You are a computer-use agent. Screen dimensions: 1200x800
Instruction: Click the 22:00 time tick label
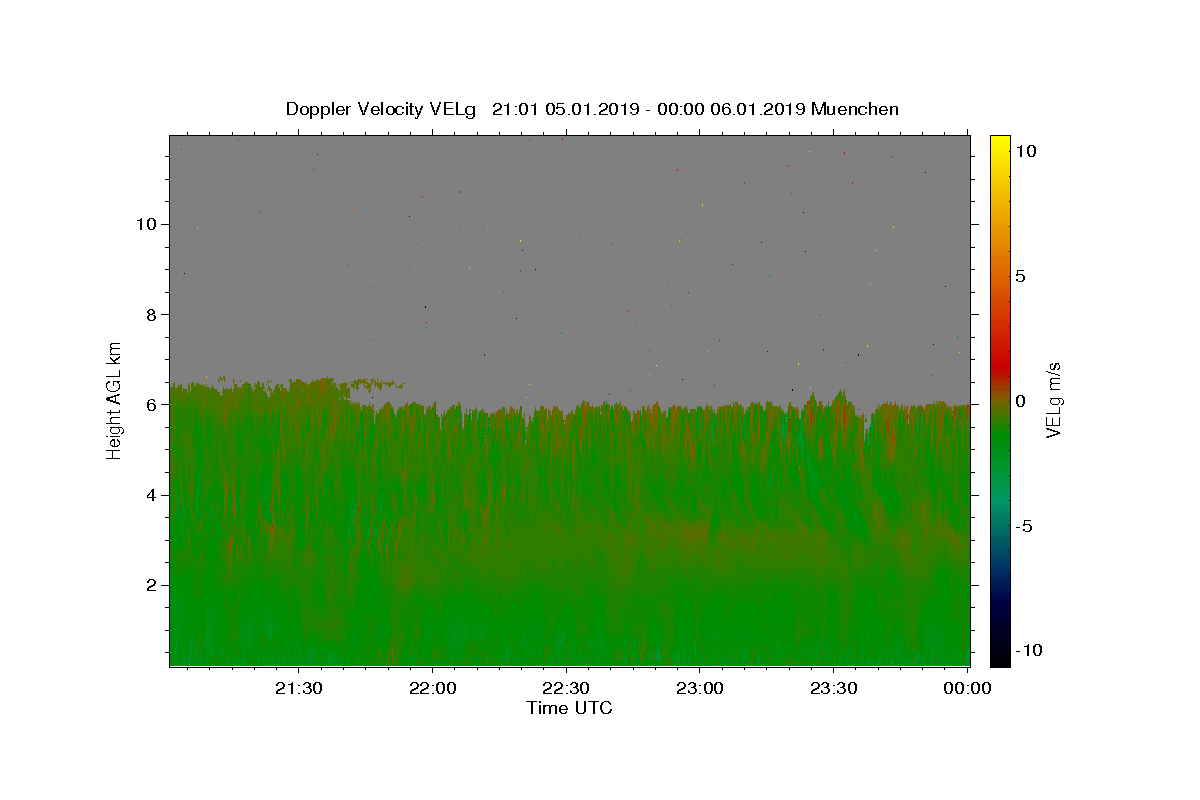click(x=433, y=688)
